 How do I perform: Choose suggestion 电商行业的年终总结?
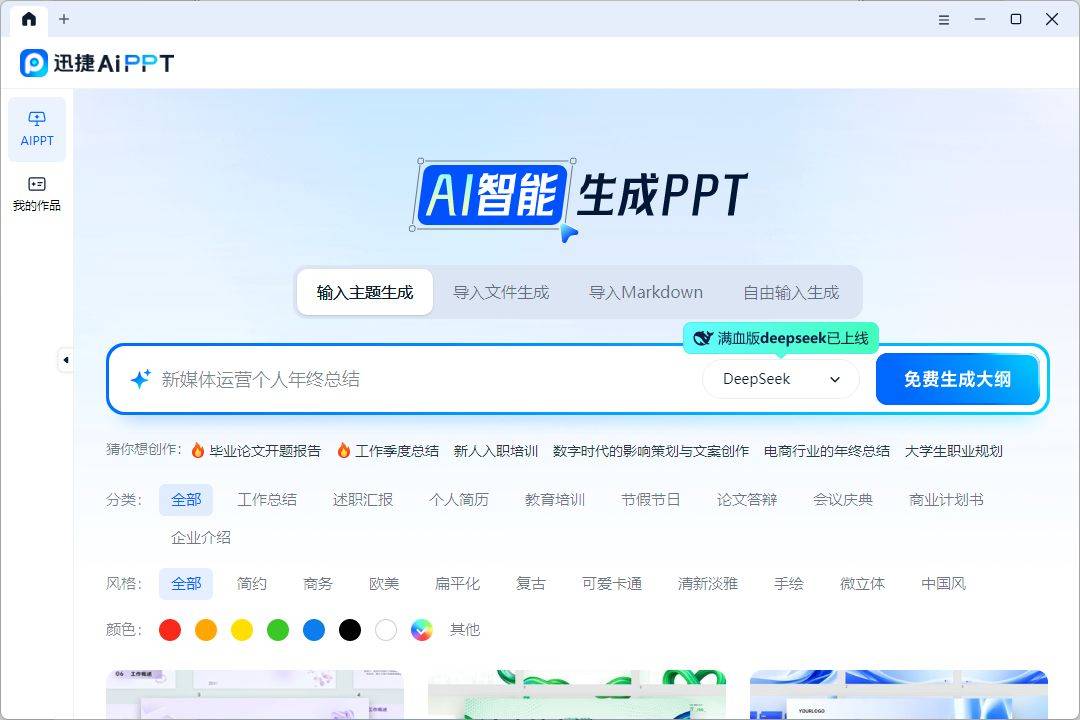point(827,451)
